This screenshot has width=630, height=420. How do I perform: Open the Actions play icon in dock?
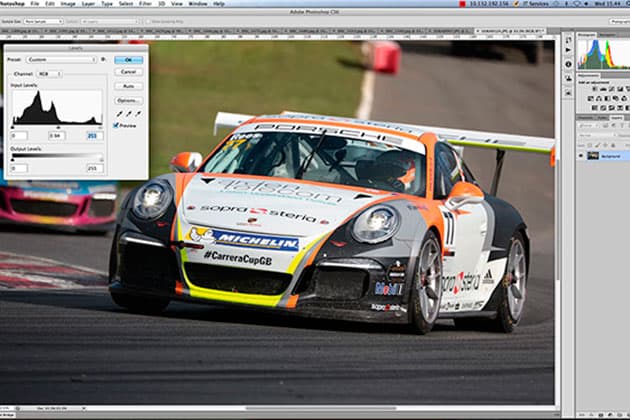[569, 50]
